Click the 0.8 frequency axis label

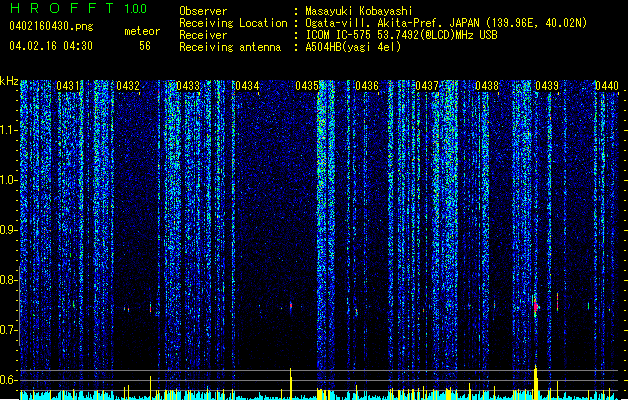[x=9, y=280]
